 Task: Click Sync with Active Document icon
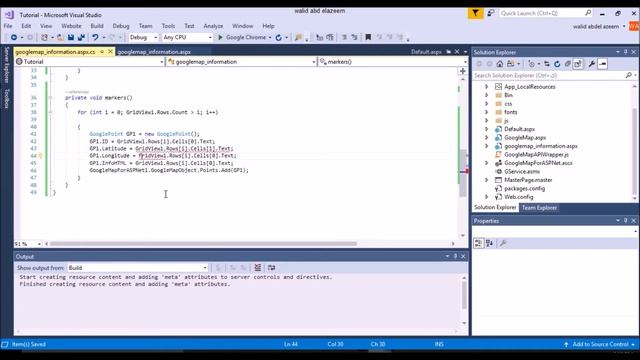pos(547,64)
